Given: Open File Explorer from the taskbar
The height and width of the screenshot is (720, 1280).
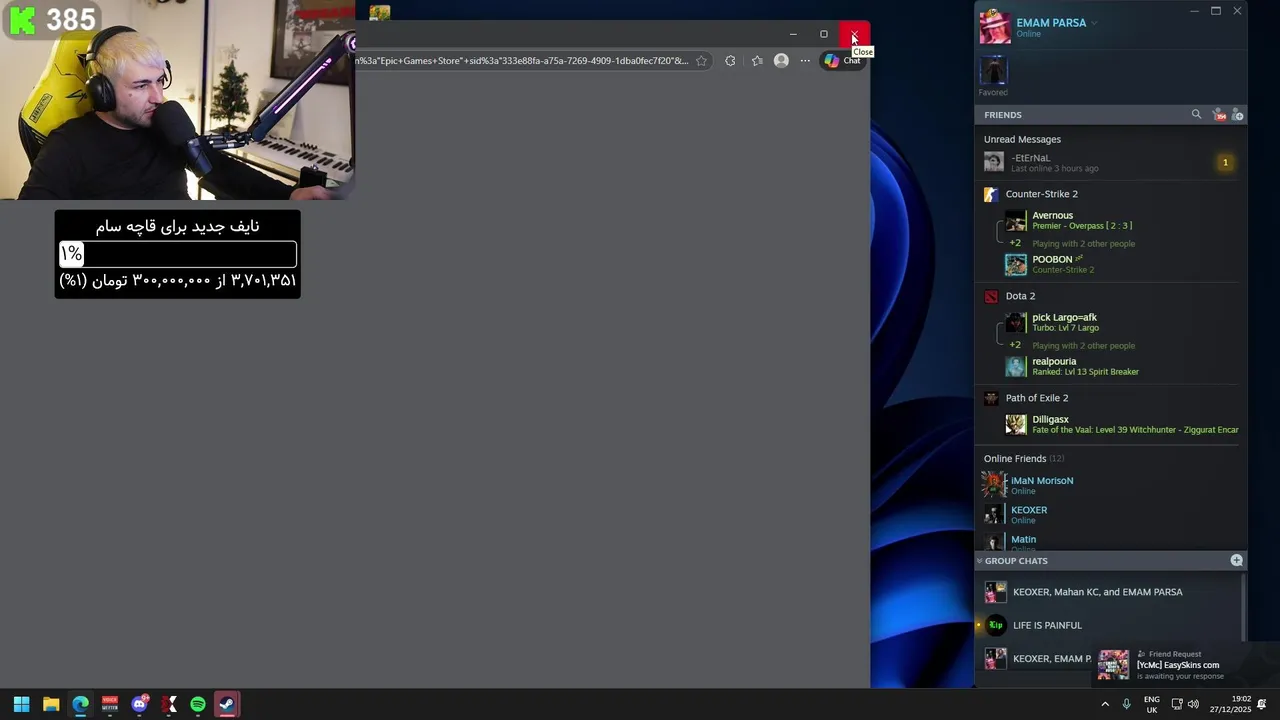Looking at the screenshot, I should tap(51, 704).
